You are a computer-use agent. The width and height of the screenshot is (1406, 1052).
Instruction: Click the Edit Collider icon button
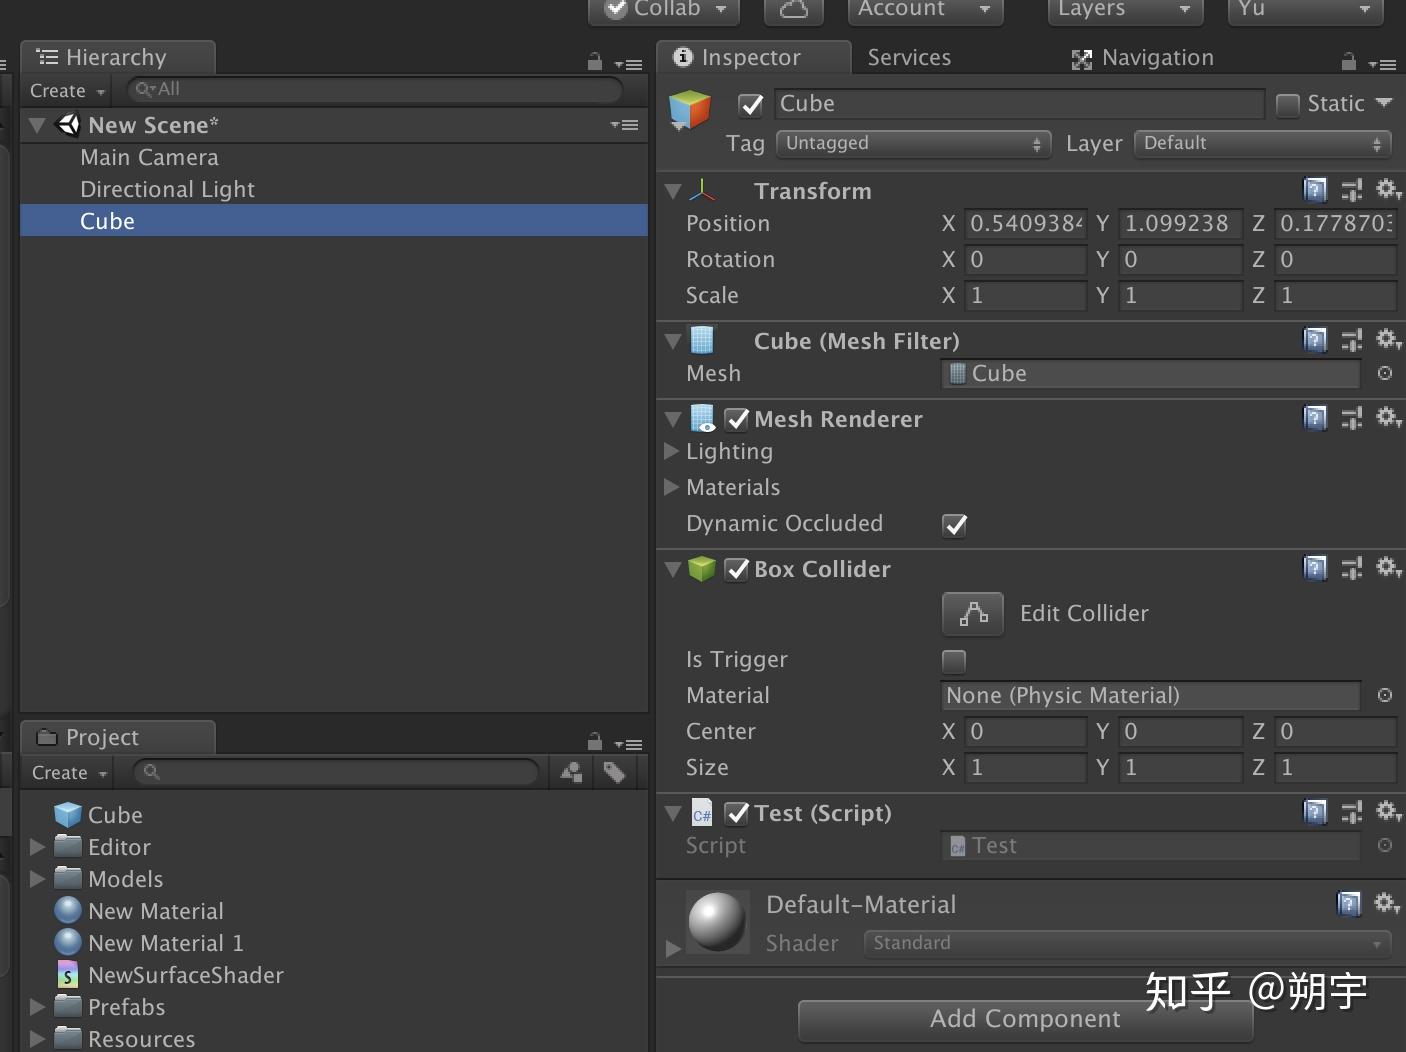972,613
